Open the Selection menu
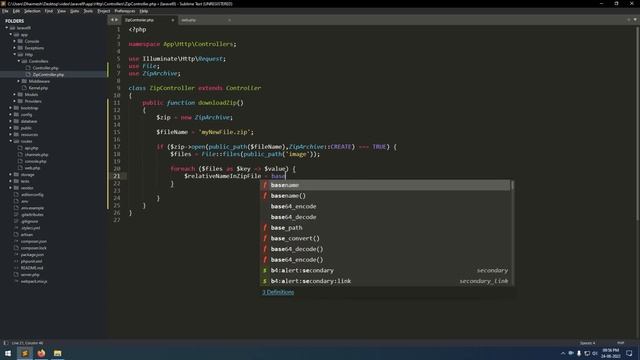640x360 pixels. pyautogui.click(x=32, y=11)
